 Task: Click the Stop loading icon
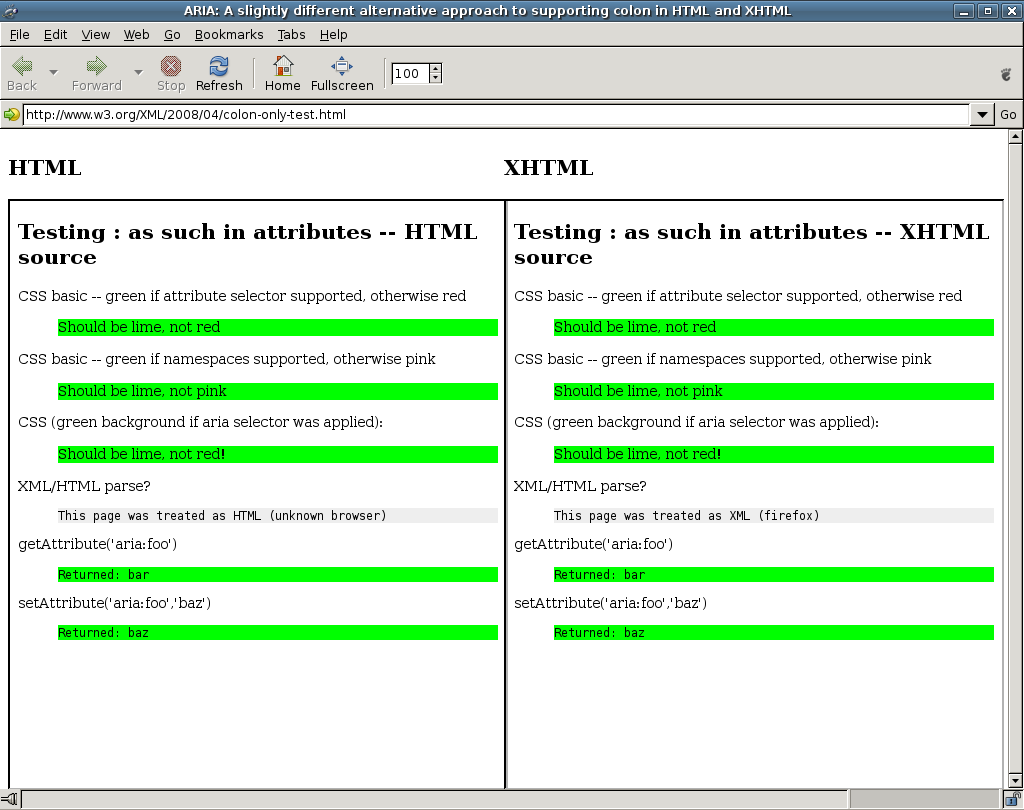tap(170, 66)
